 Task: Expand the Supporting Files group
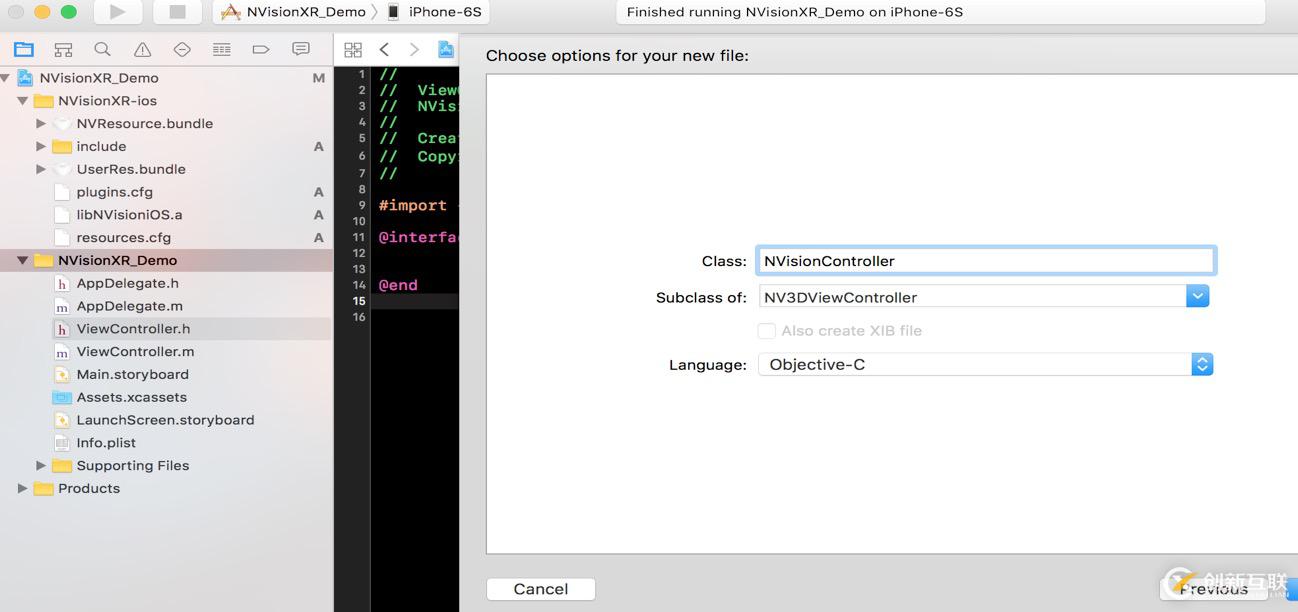(41, 466)
